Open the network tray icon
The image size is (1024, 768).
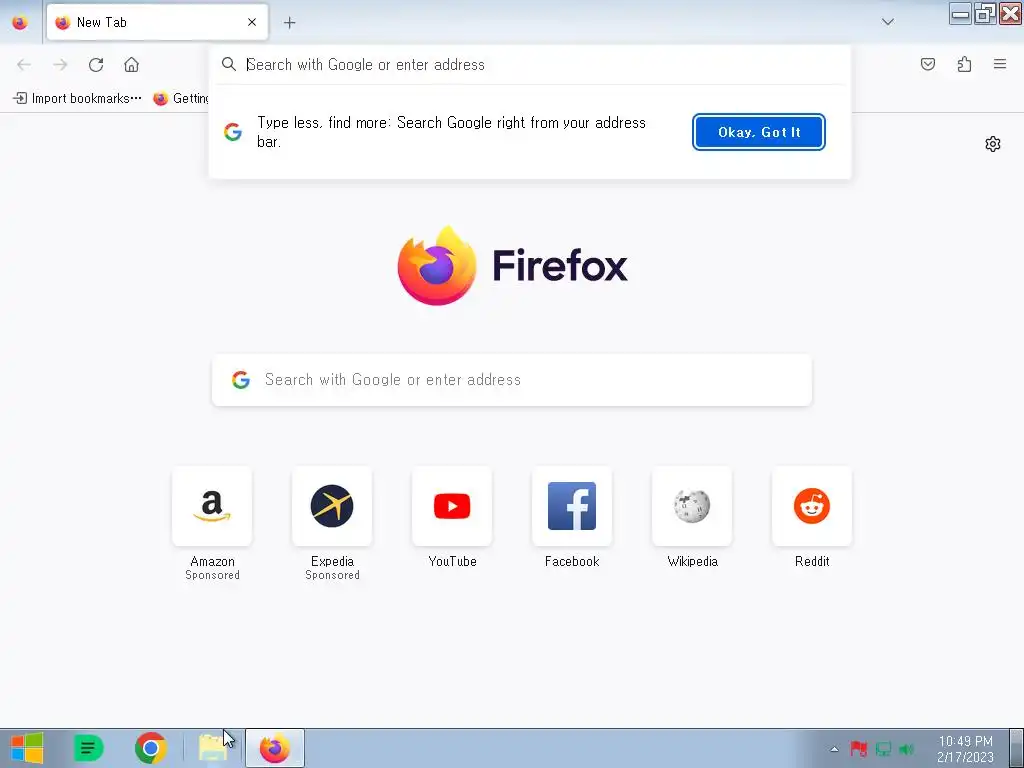883,748
